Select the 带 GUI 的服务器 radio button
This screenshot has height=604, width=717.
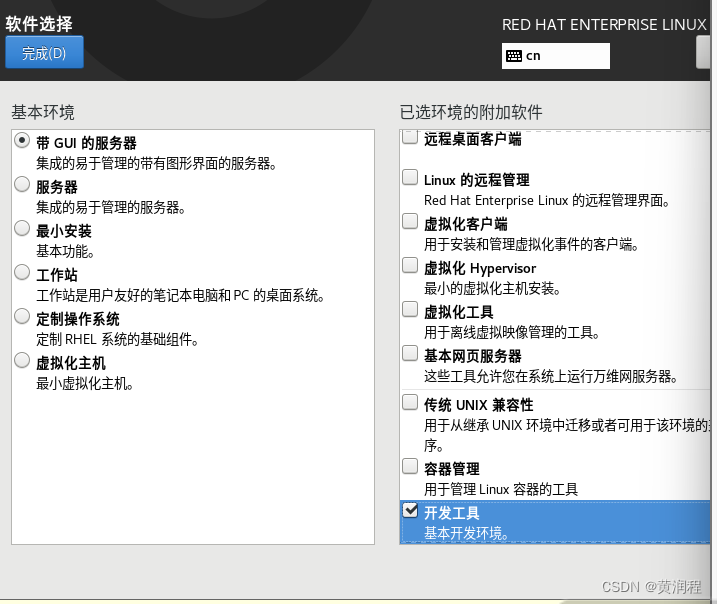(22, 140)
